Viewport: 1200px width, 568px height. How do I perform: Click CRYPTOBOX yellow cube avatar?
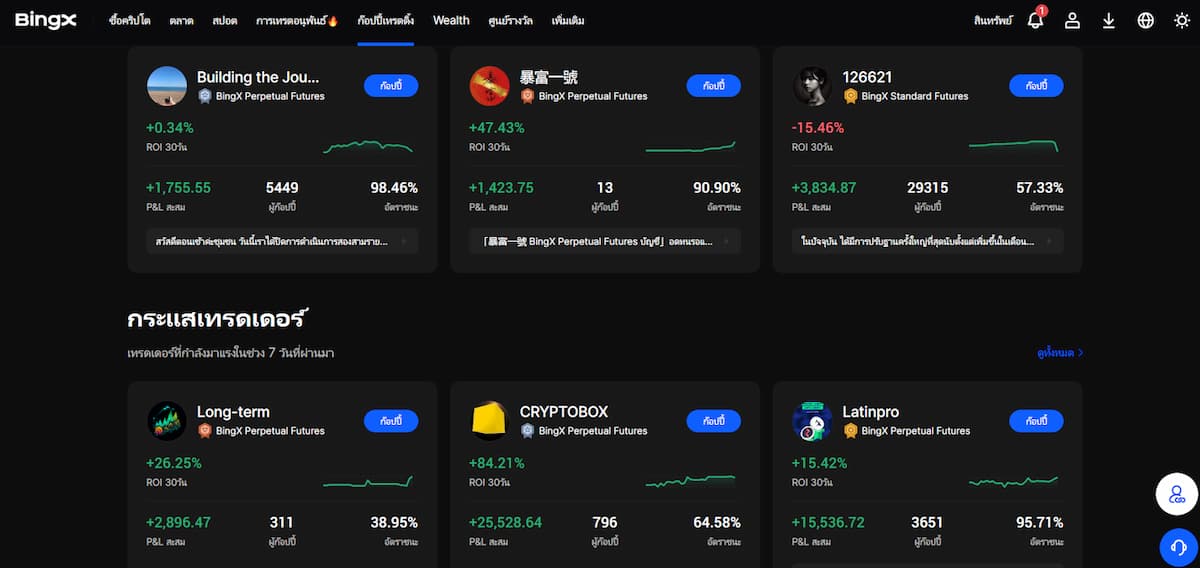pos(490,421)
